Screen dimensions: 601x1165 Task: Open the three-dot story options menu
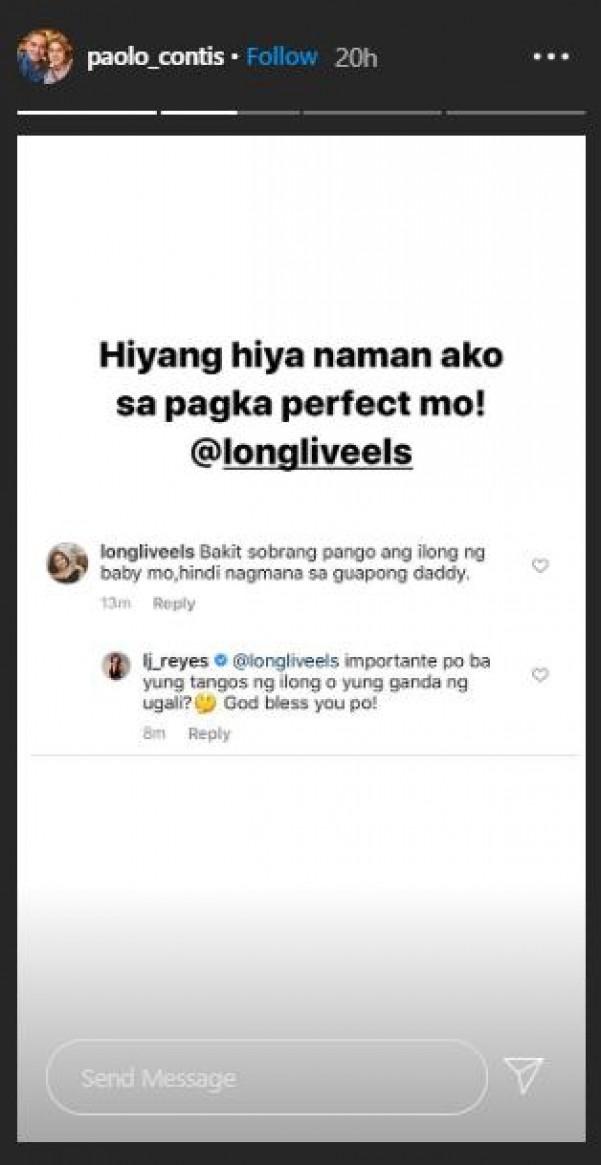pos(551,58)
